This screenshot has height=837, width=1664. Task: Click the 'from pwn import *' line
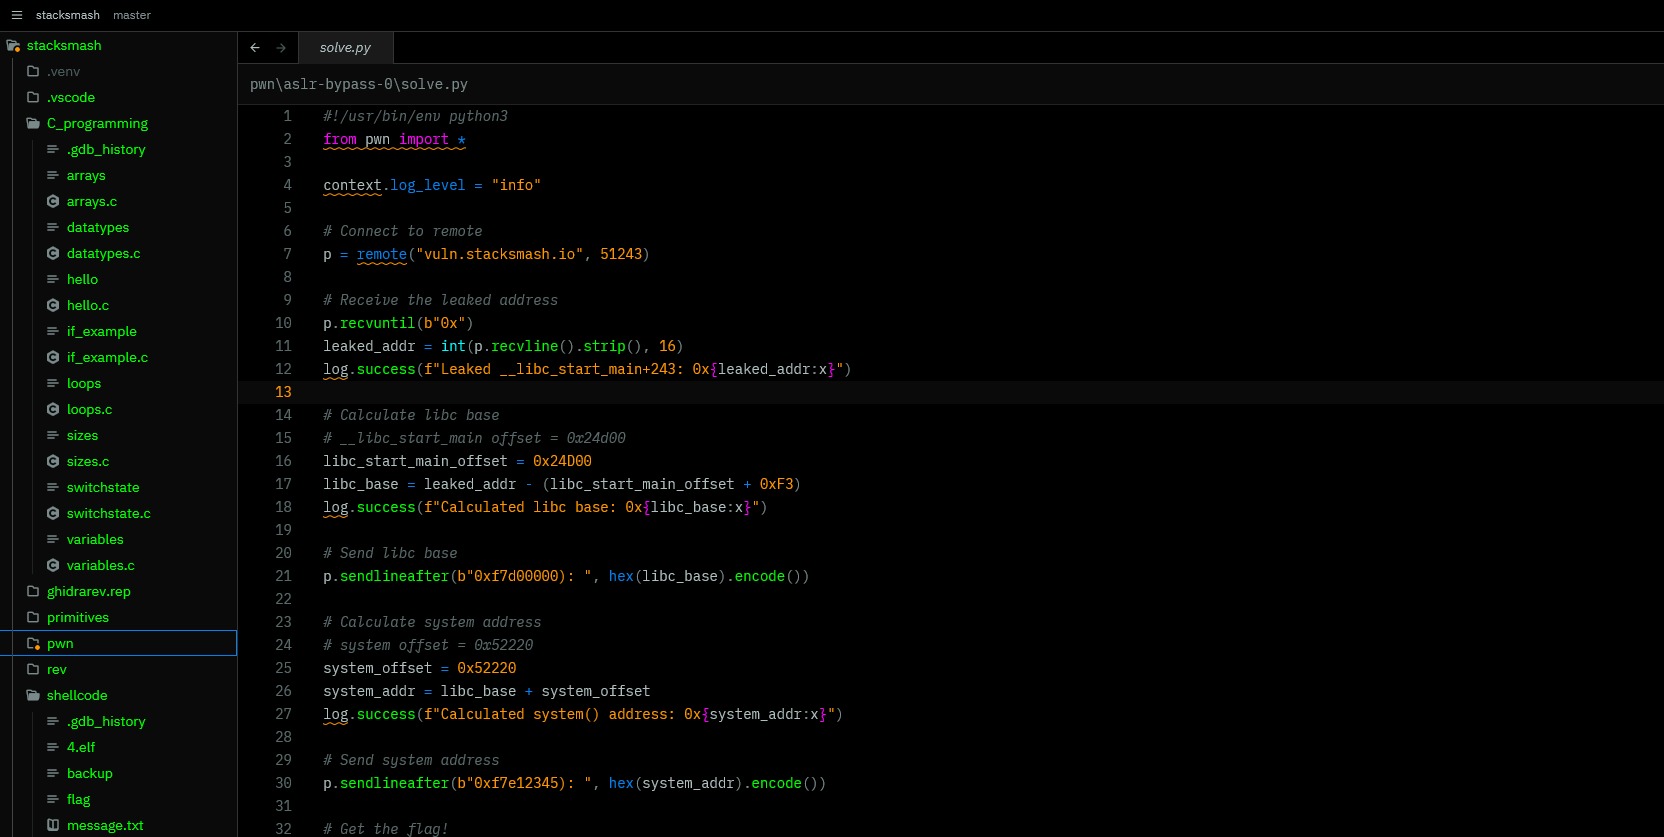coord(394,139)
